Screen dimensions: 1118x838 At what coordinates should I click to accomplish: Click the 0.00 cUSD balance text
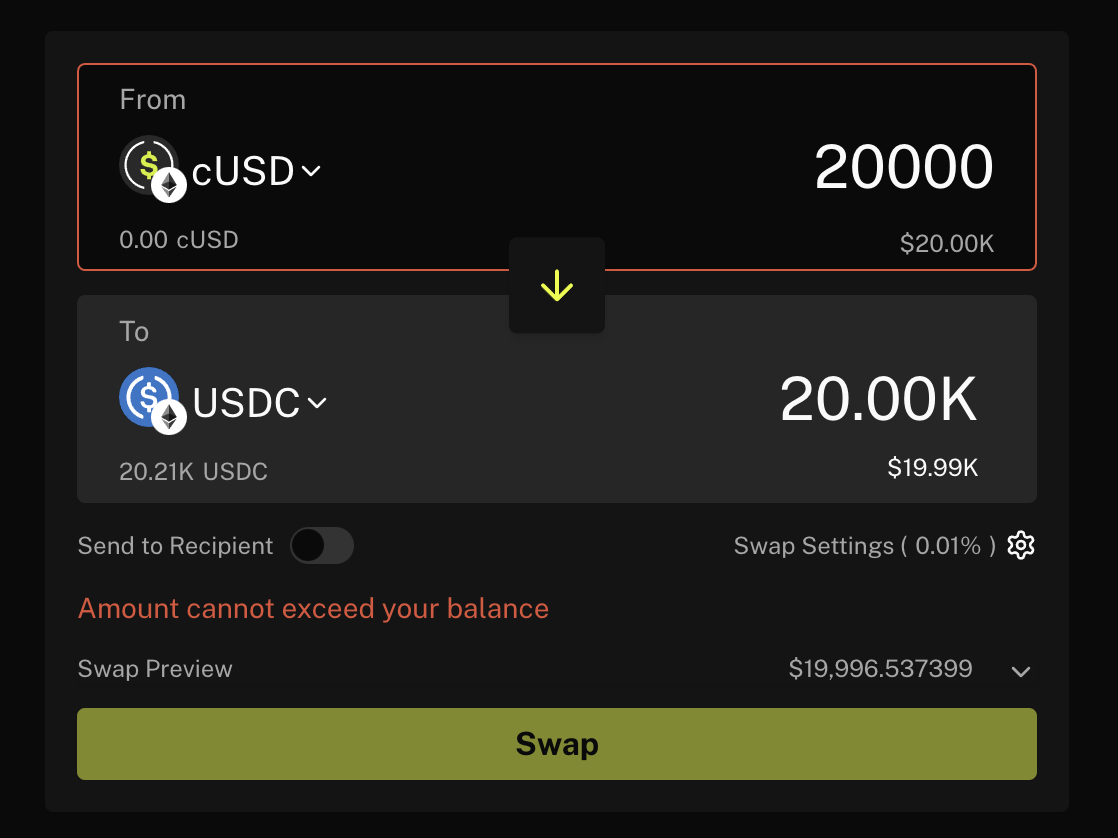[179, 240]
